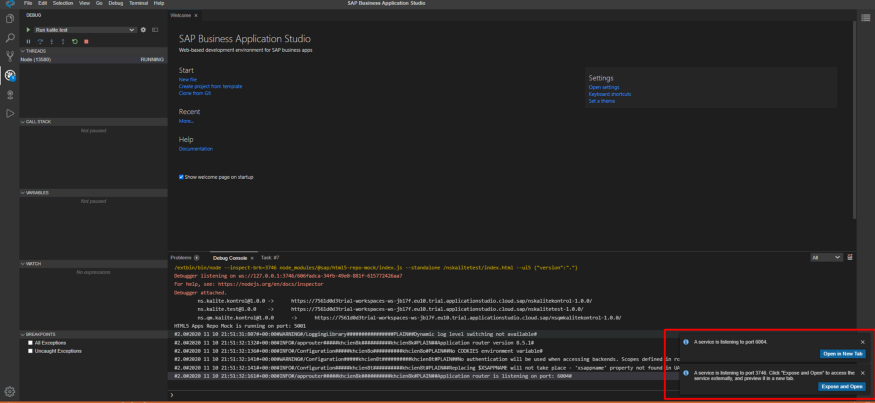
Task: Click the Step Into debug icon
Action: tap(51, 41)
